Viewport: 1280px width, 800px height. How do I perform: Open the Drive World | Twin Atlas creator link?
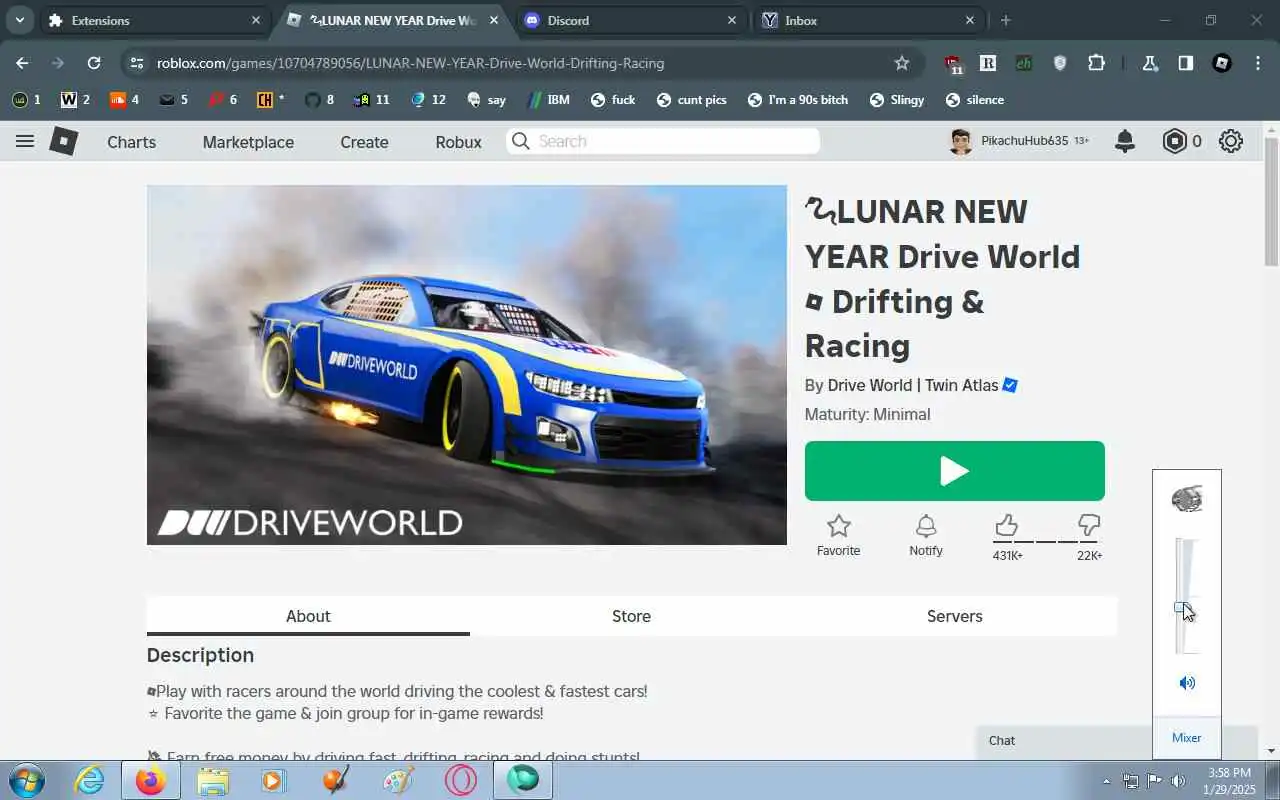pyautogui.click(x=913, y=385)
